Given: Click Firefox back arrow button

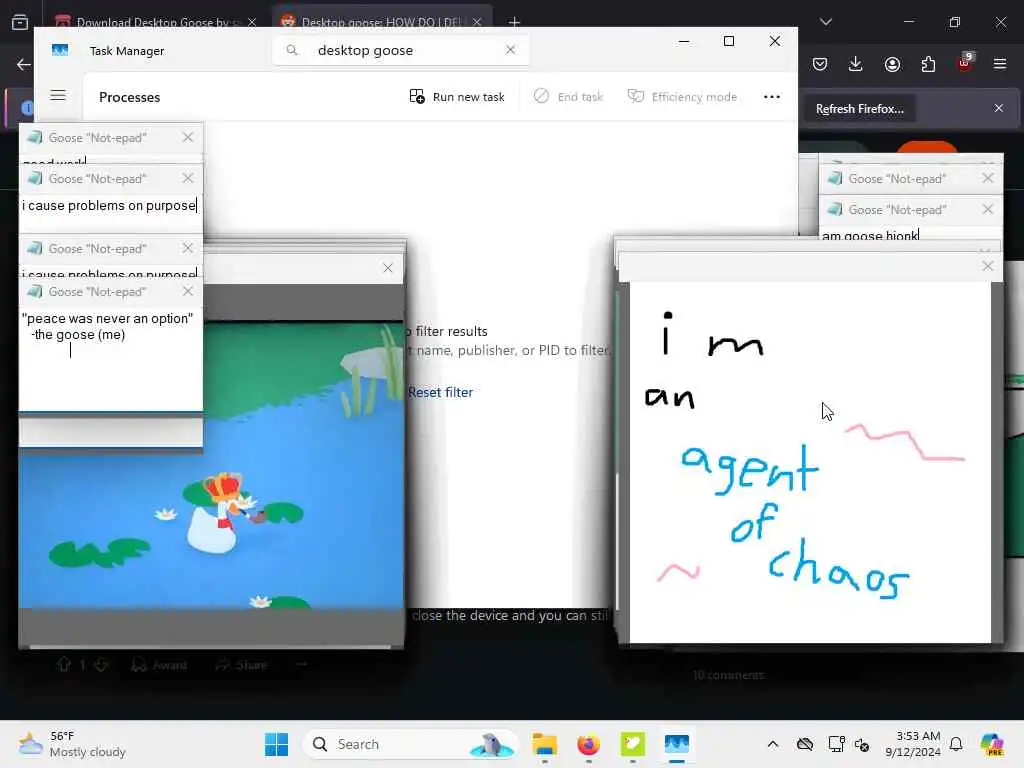Looking at the screenshot, I should 24,64.
